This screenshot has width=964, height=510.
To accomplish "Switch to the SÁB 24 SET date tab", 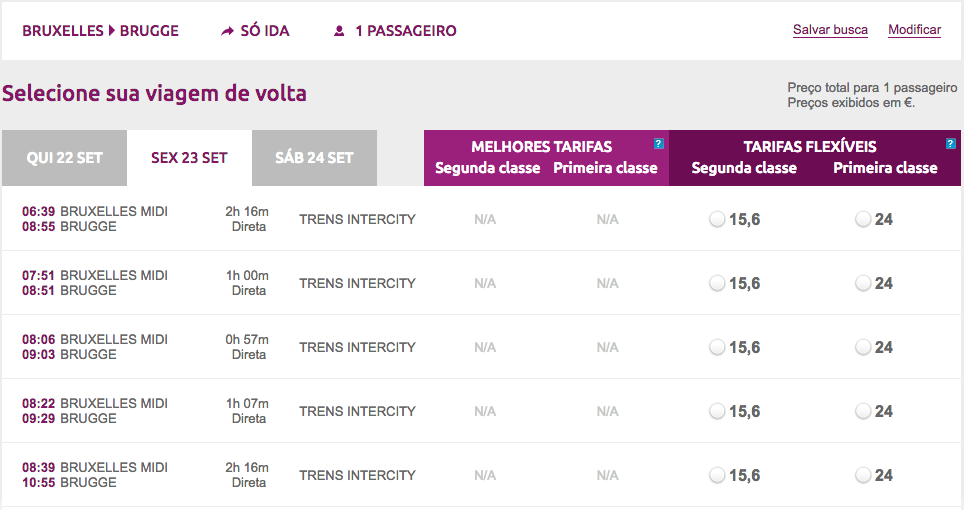I will [x=314, y=158].
